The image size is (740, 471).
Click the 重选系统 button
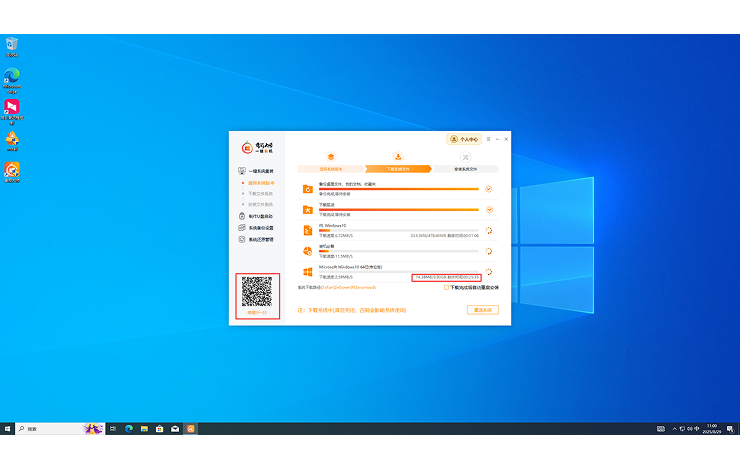[482, 310]
